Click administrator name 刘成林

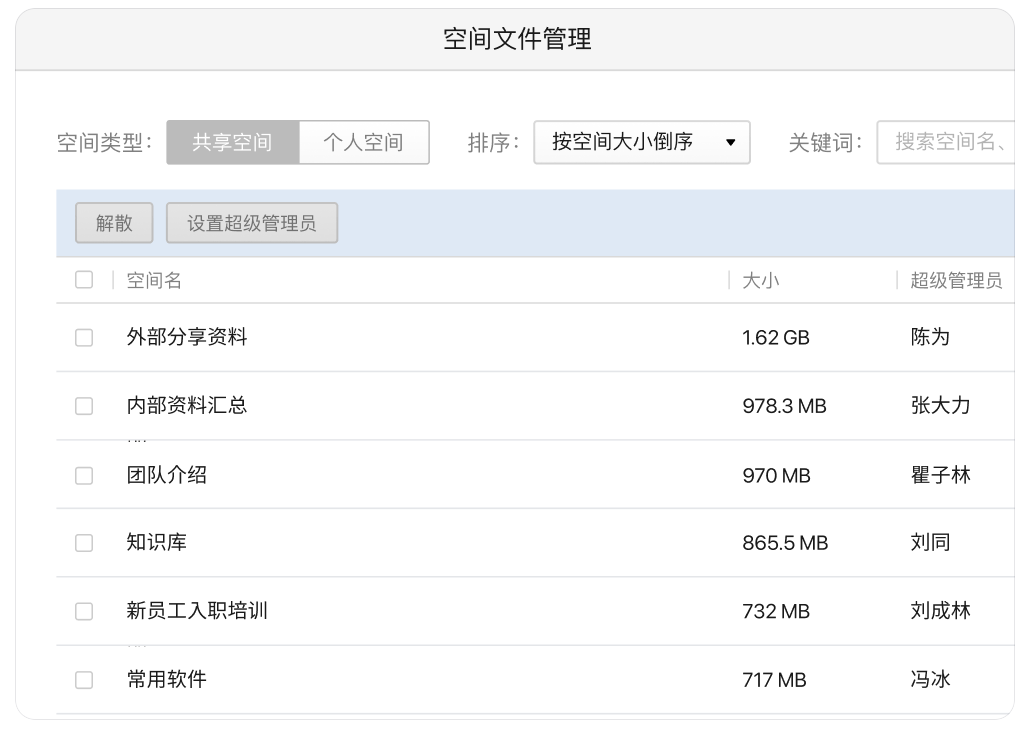click(x=940, y=611)
